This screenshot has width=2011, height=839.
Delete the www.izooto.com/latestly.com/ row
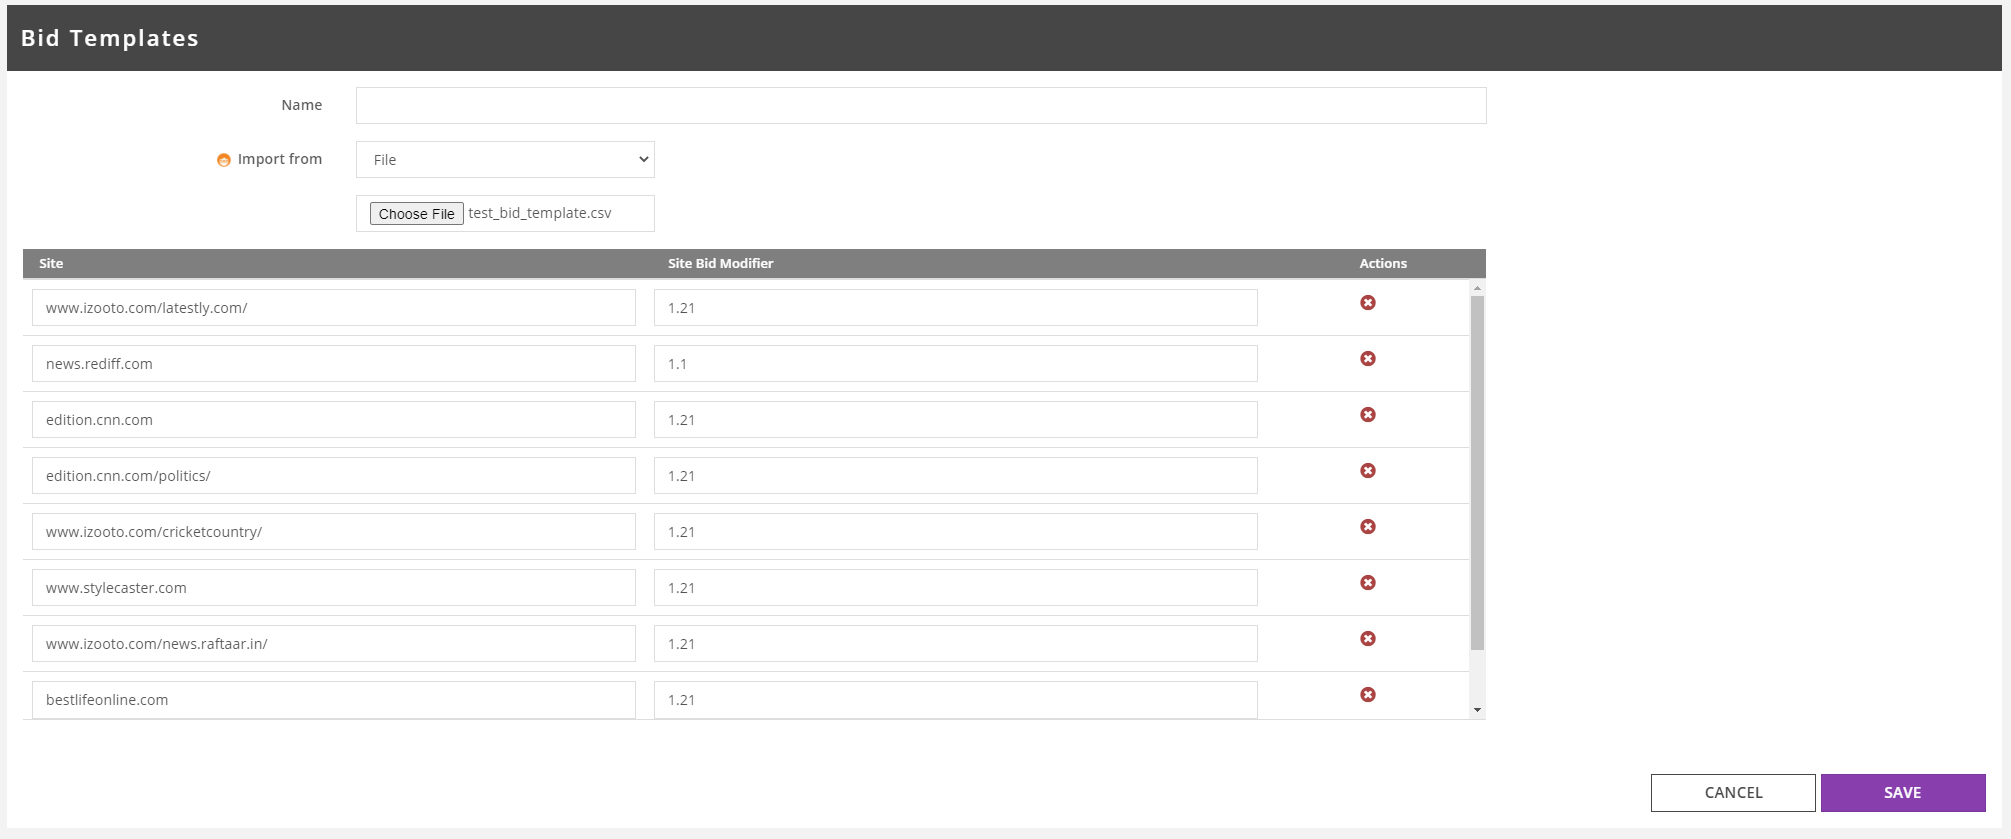[x=1367, y=303]
